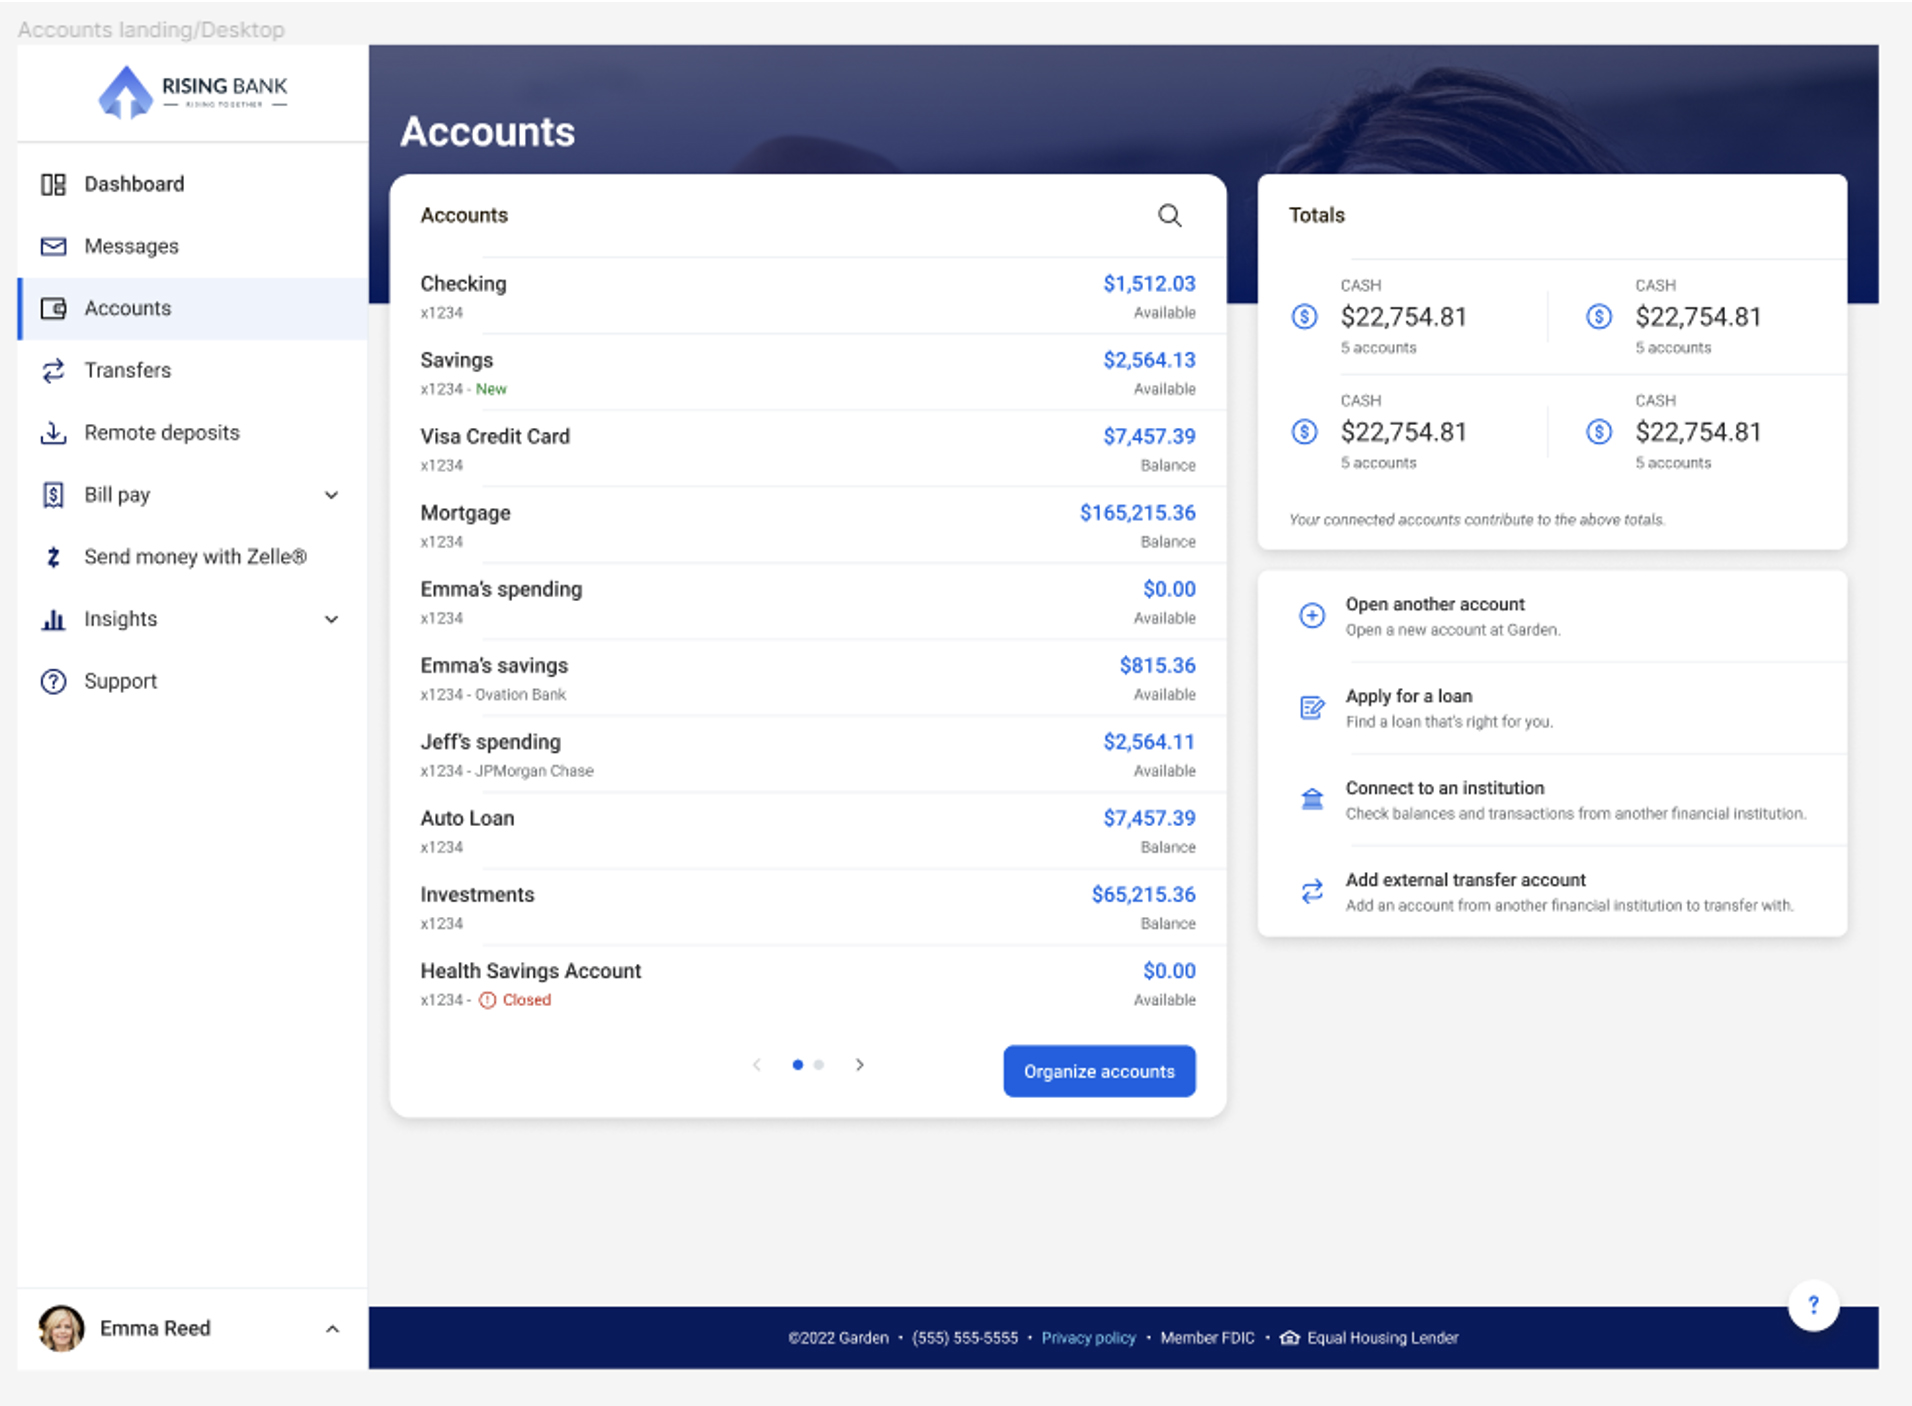Go to second page dot of accounts list
Viewport: 1912px width, 1406px height.
point(819,1065)
